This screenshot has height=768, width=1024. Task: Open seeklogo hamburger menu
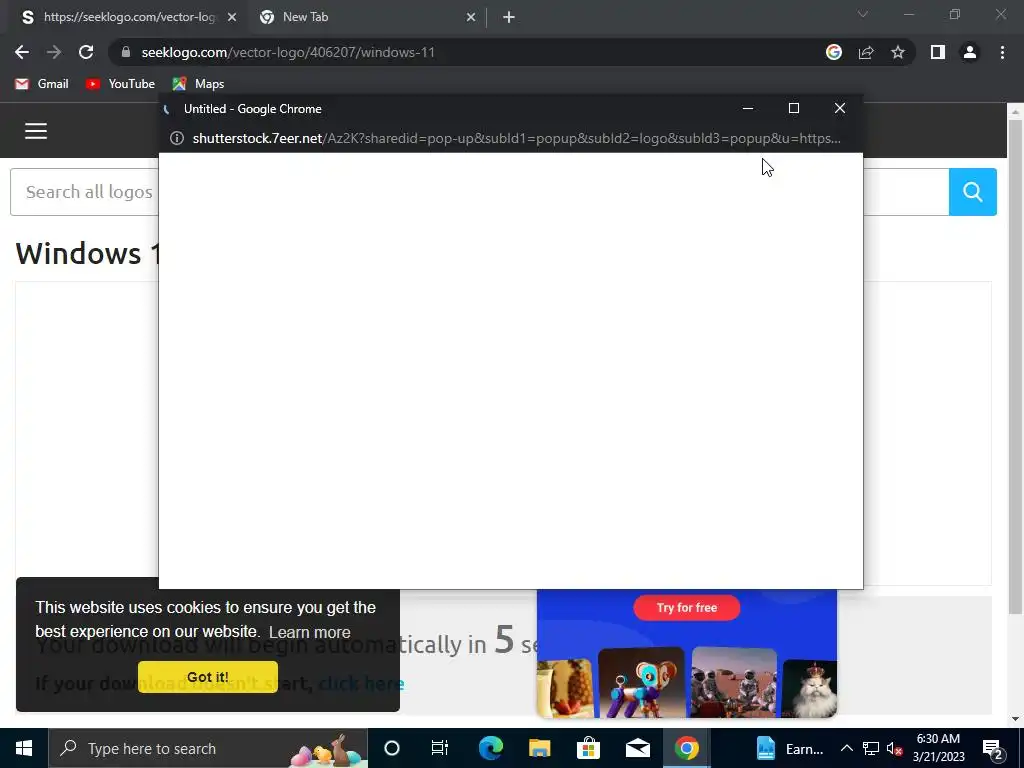coord(36,131)
